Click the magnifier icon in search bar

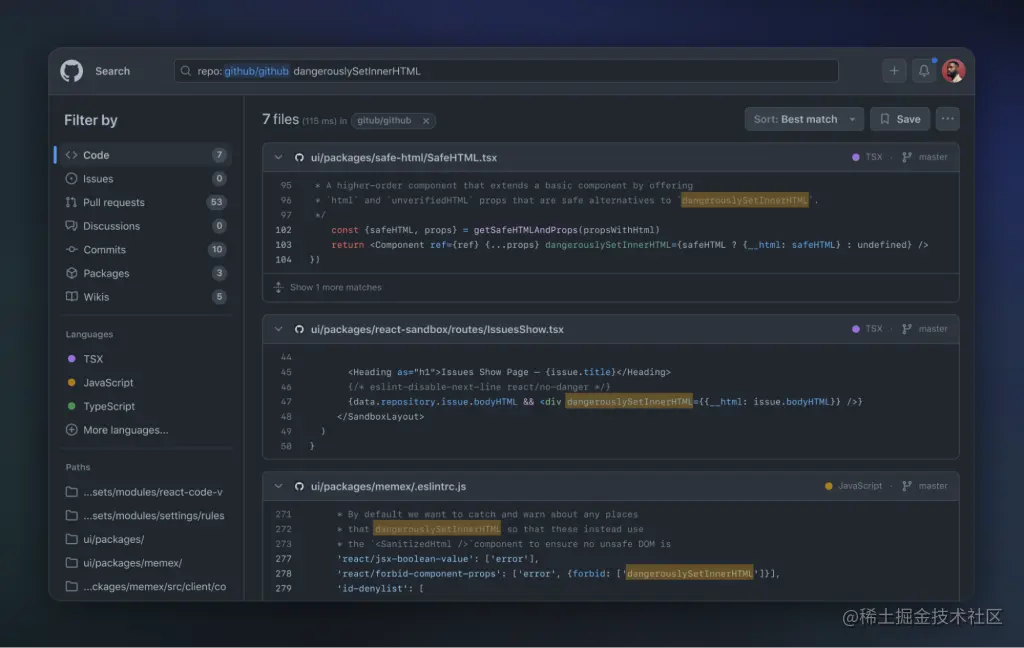pos(186,71)
